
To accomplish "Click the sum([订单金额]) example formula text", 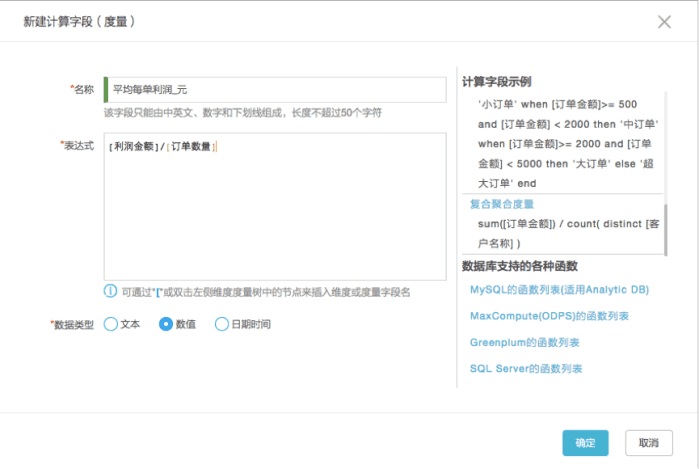I will [x=568, y=234].
